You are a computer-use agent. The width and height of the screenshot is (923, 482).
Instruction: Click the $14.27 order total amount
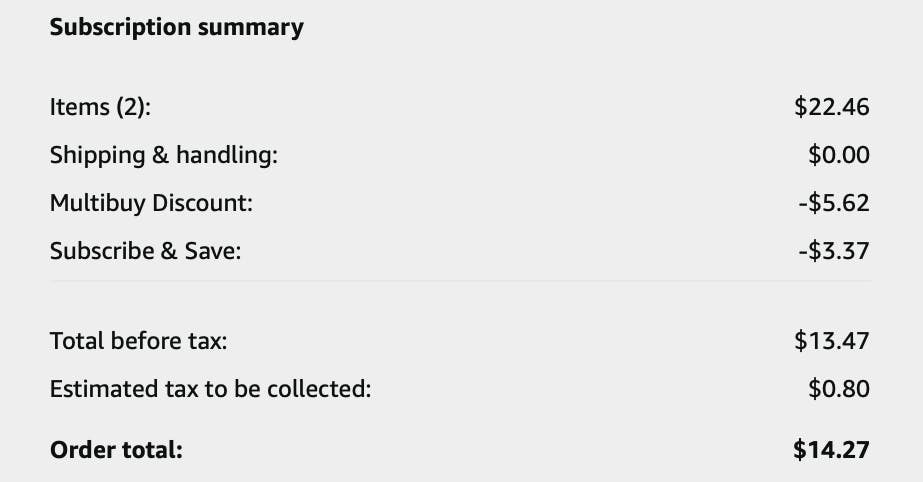831,450
